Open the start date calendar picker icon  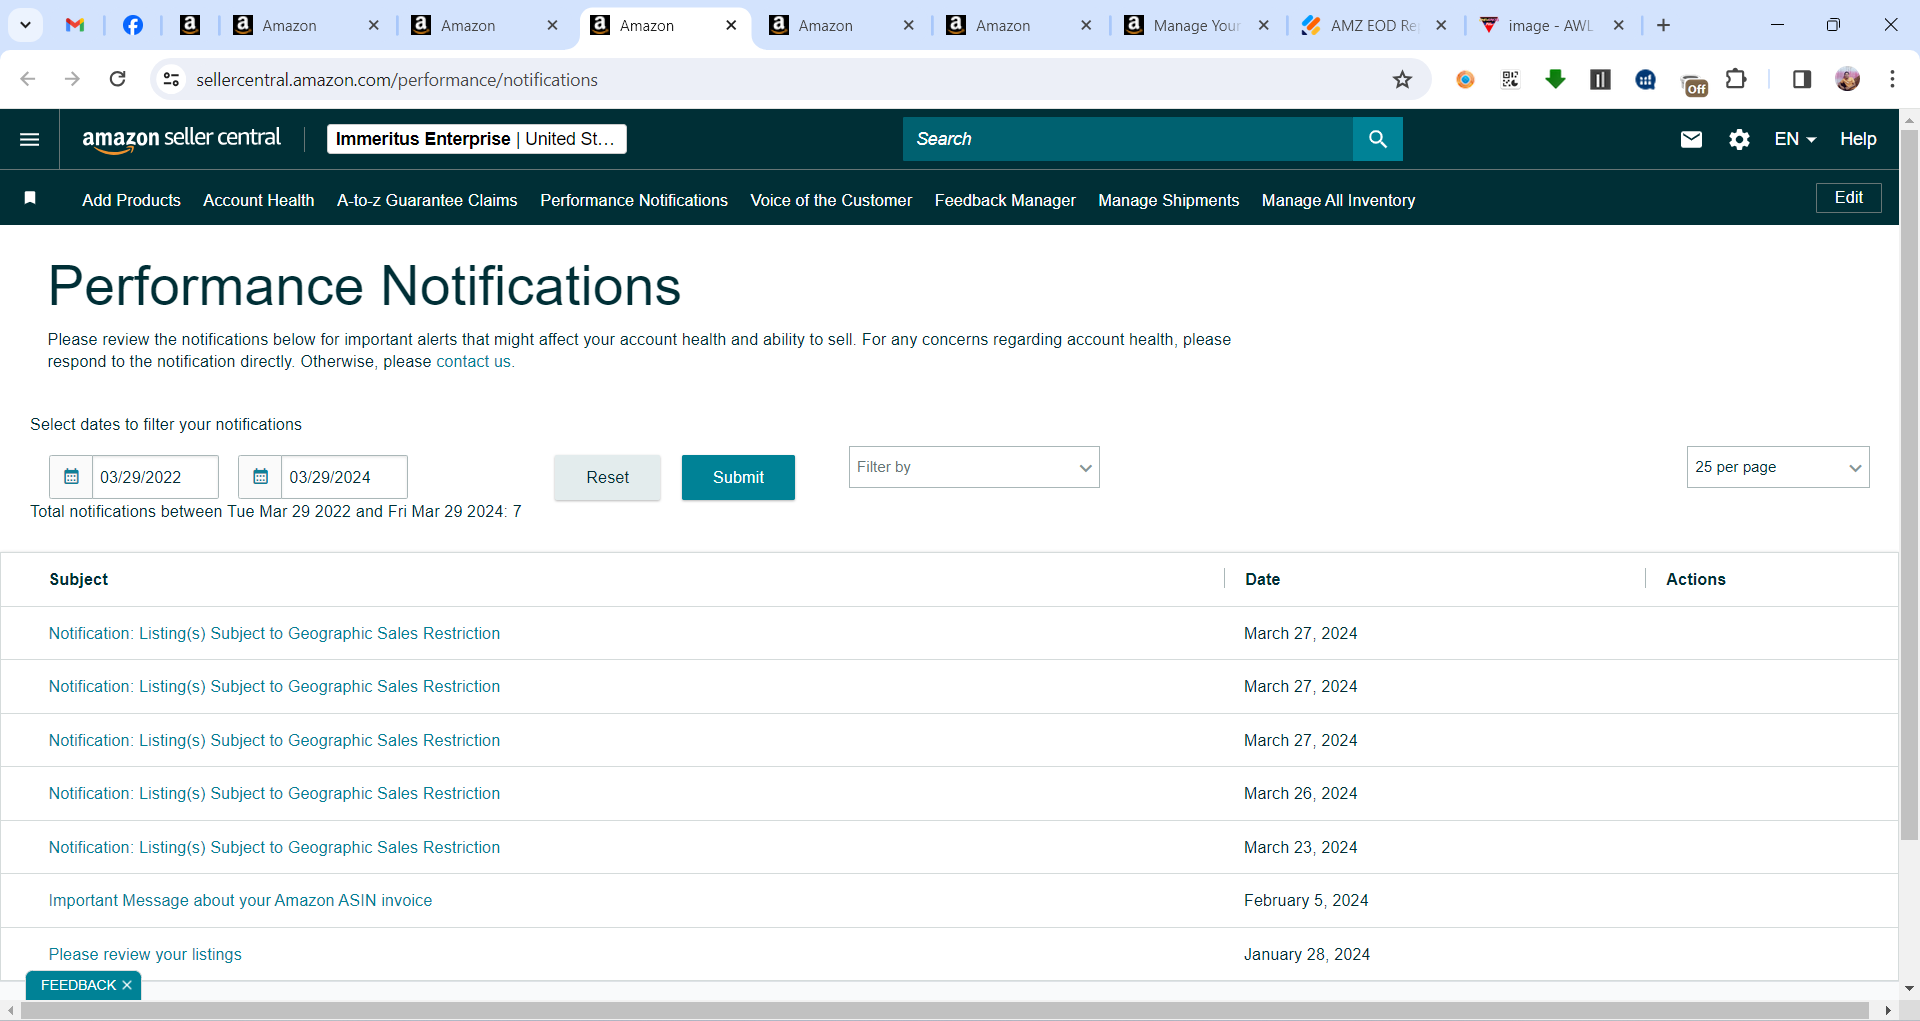[71, 477]
